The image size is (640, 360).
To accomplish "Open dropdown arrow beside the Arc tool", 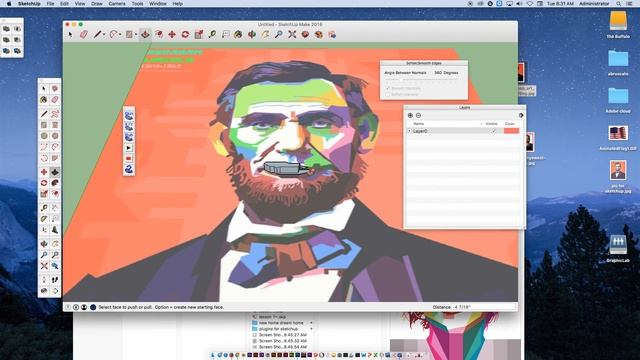I will [x=120, y=35].
